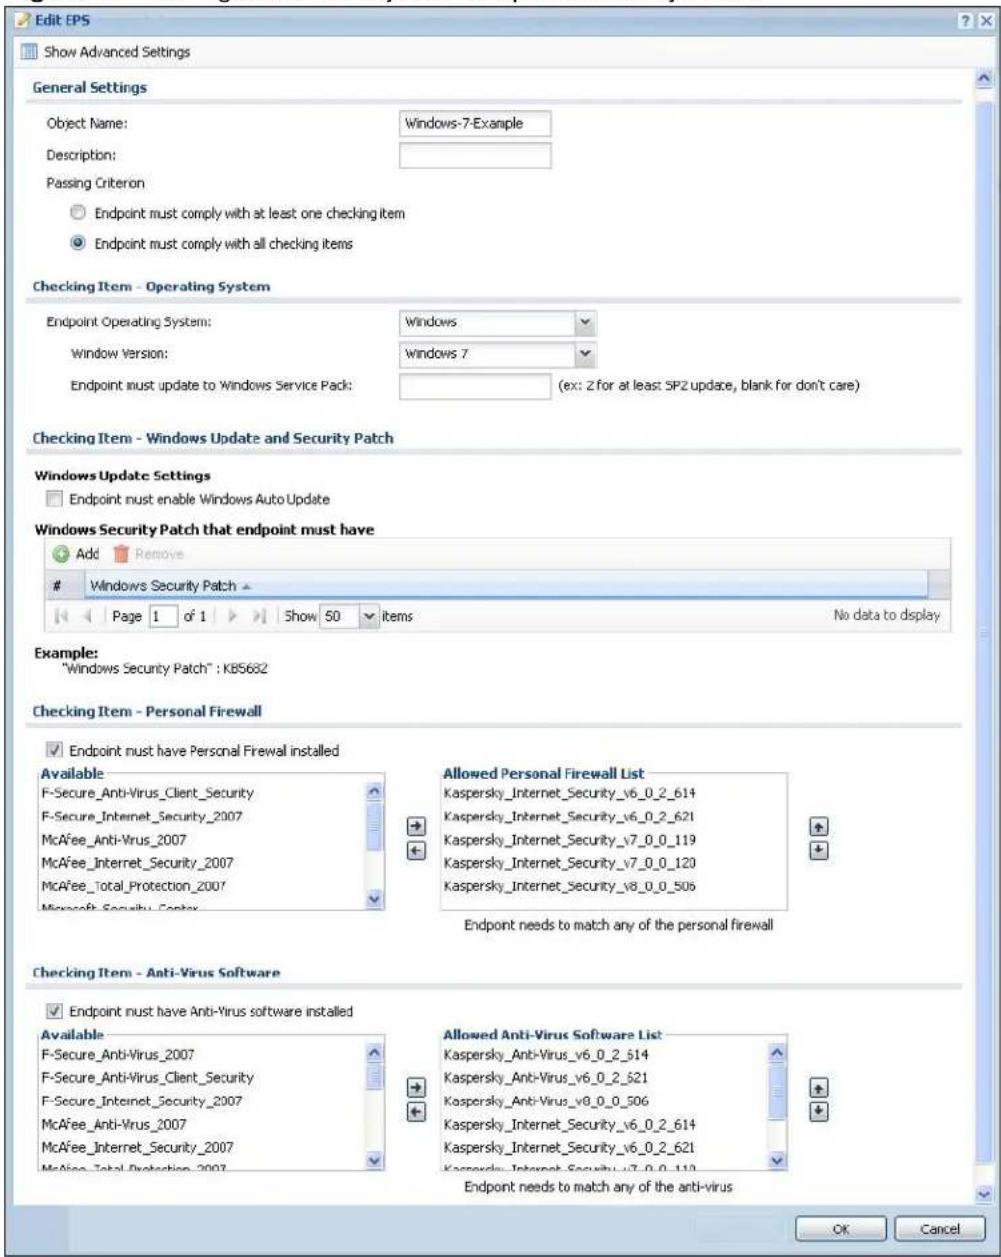
Task: Toggle Anti-Virus software installed requirement
Action: (x=53, y=1012)
